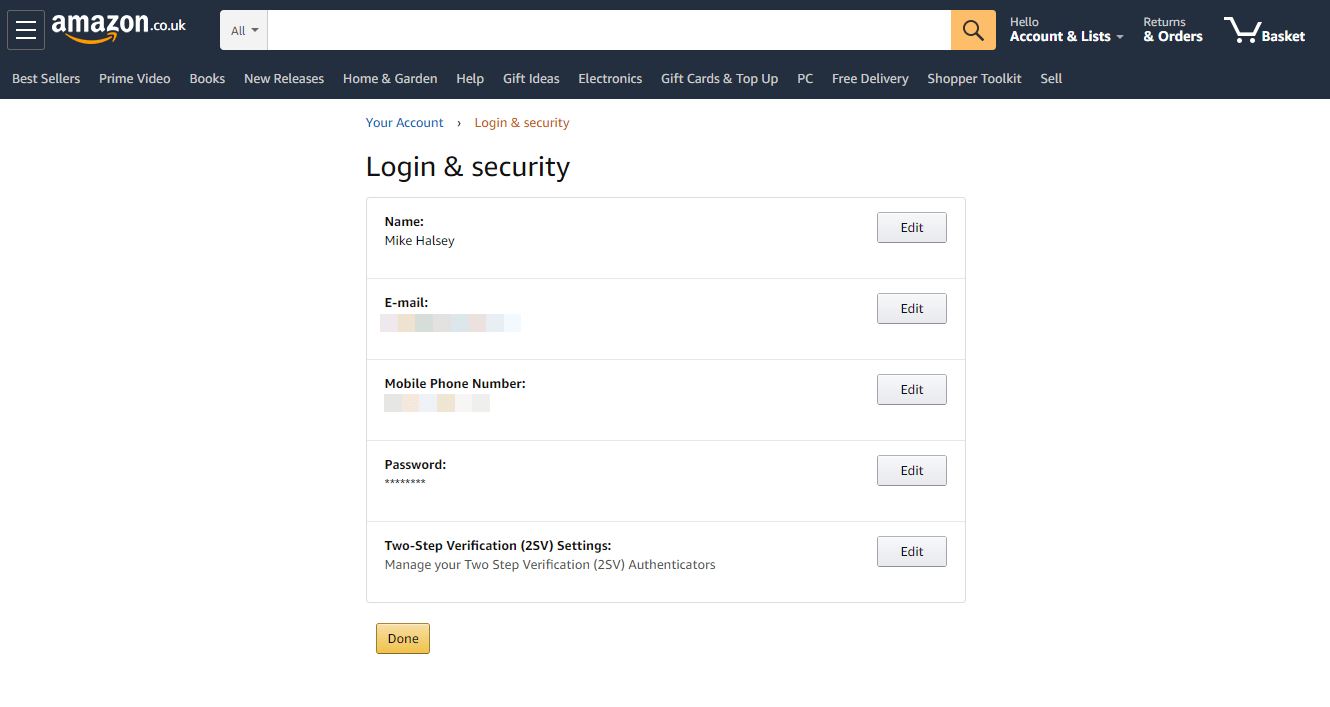Image resolution: width=1330 pixels, height=707 pixels.
Task: Edit the E-mail address
Action: pos(911,309)
